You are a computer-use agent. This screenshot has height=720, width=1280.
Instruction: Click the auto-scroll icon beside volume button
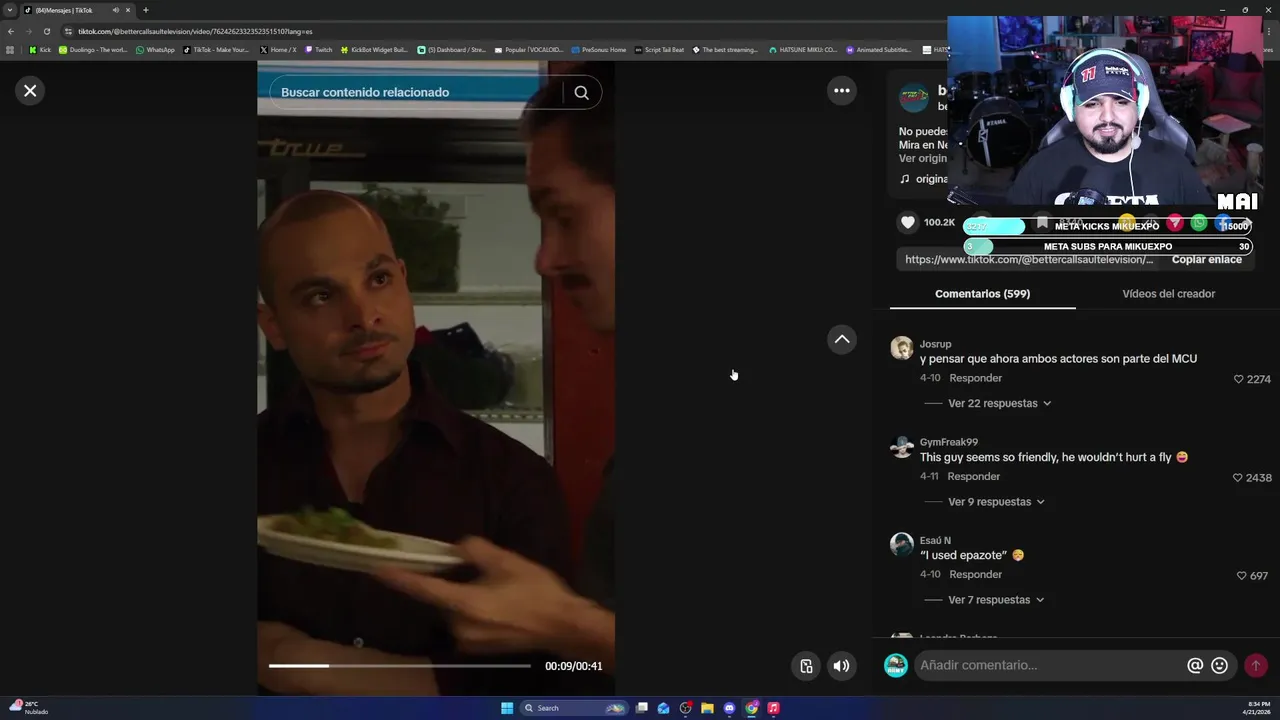806,666
